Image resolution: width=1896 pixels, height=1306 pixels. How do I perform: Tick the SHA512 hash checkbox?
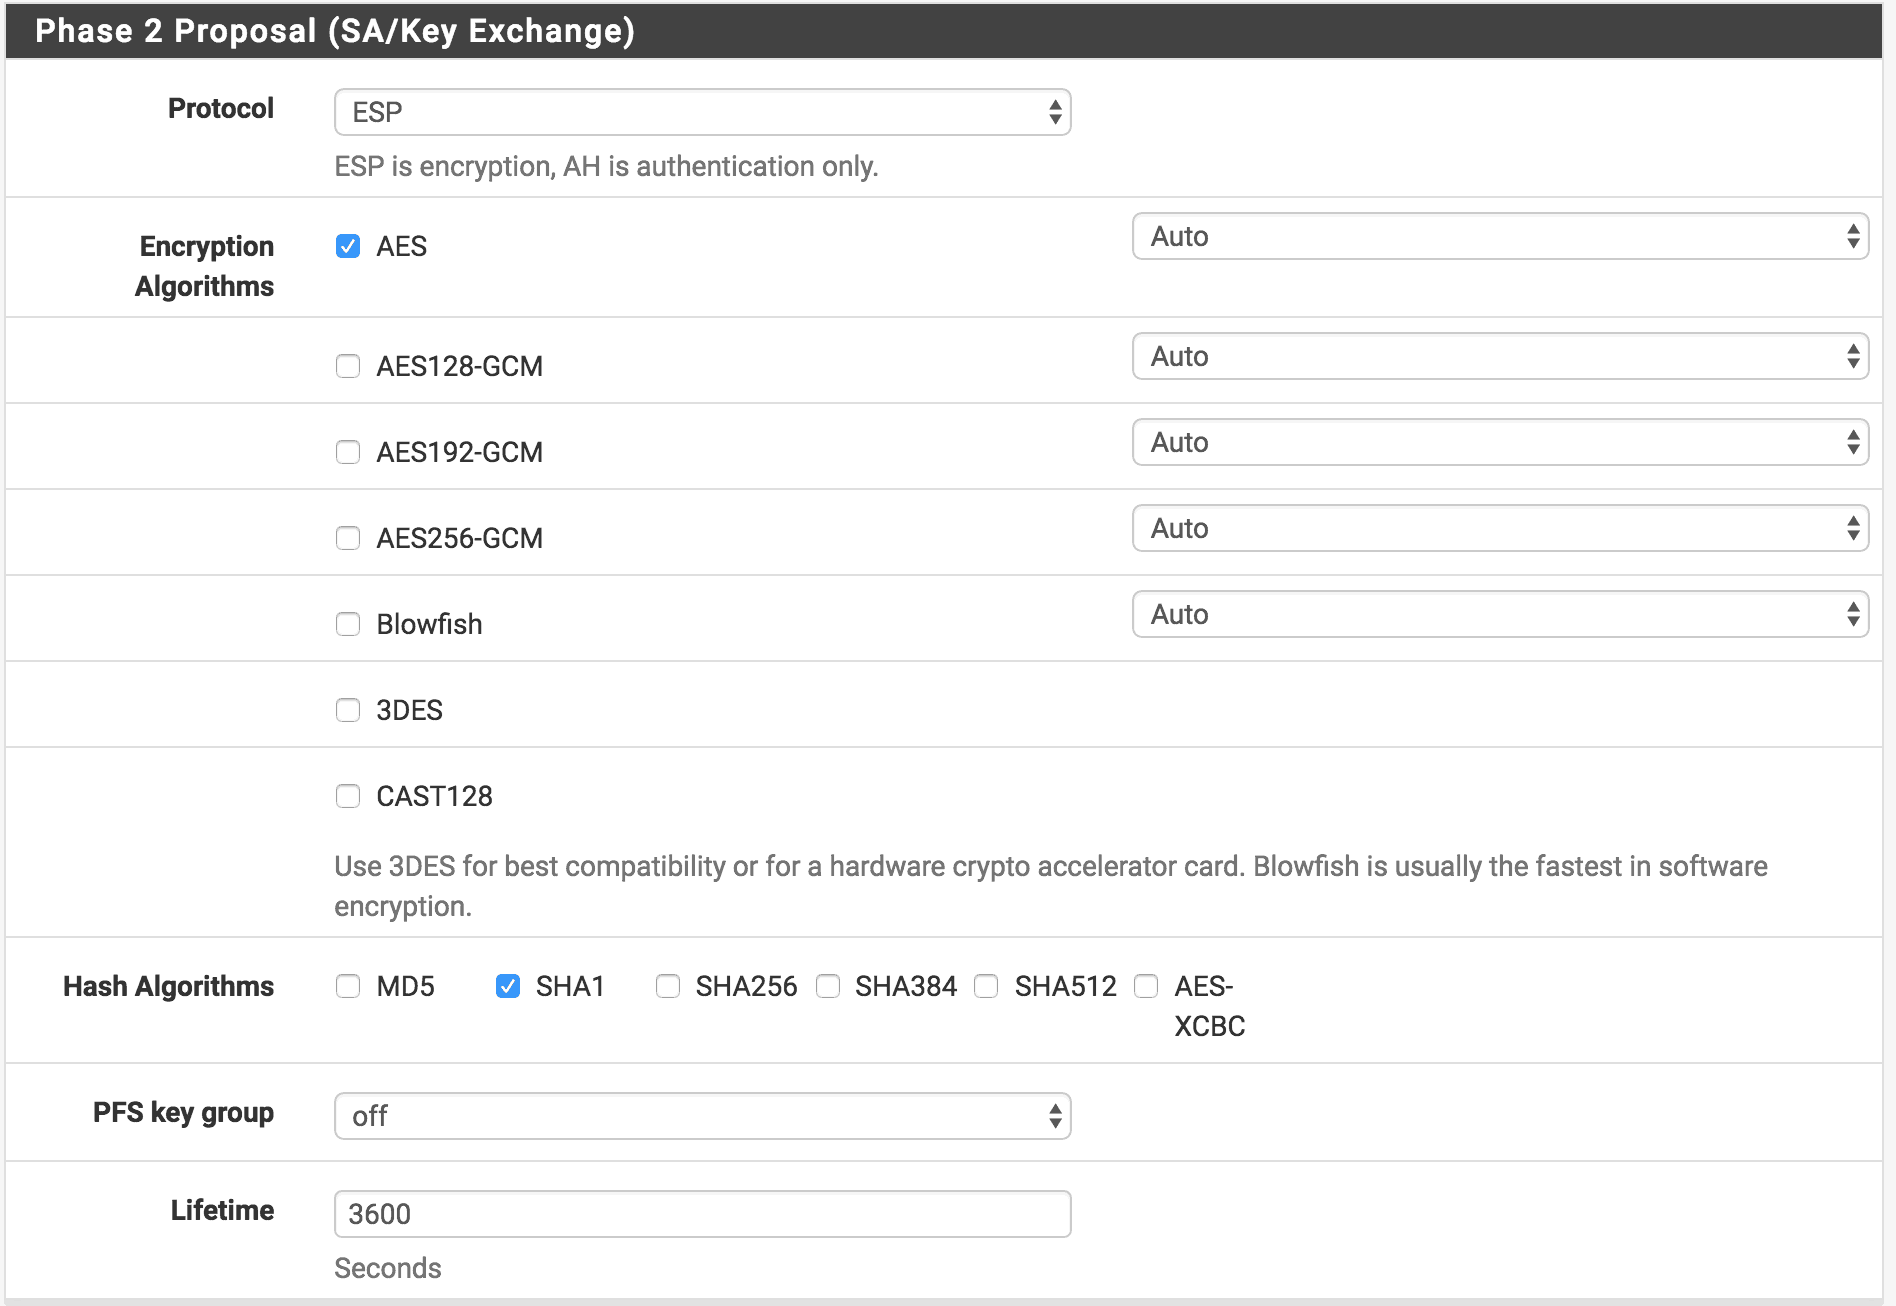pos(986,986)
